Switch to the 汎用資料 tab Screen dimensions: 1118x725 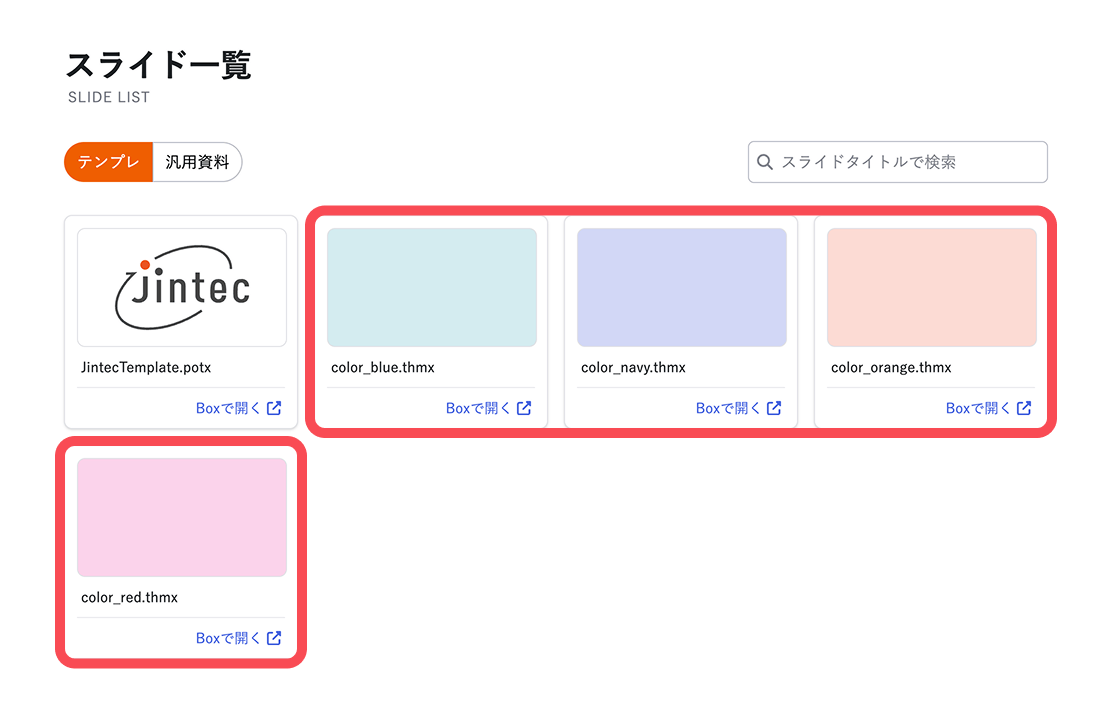[x=197, y=162]
